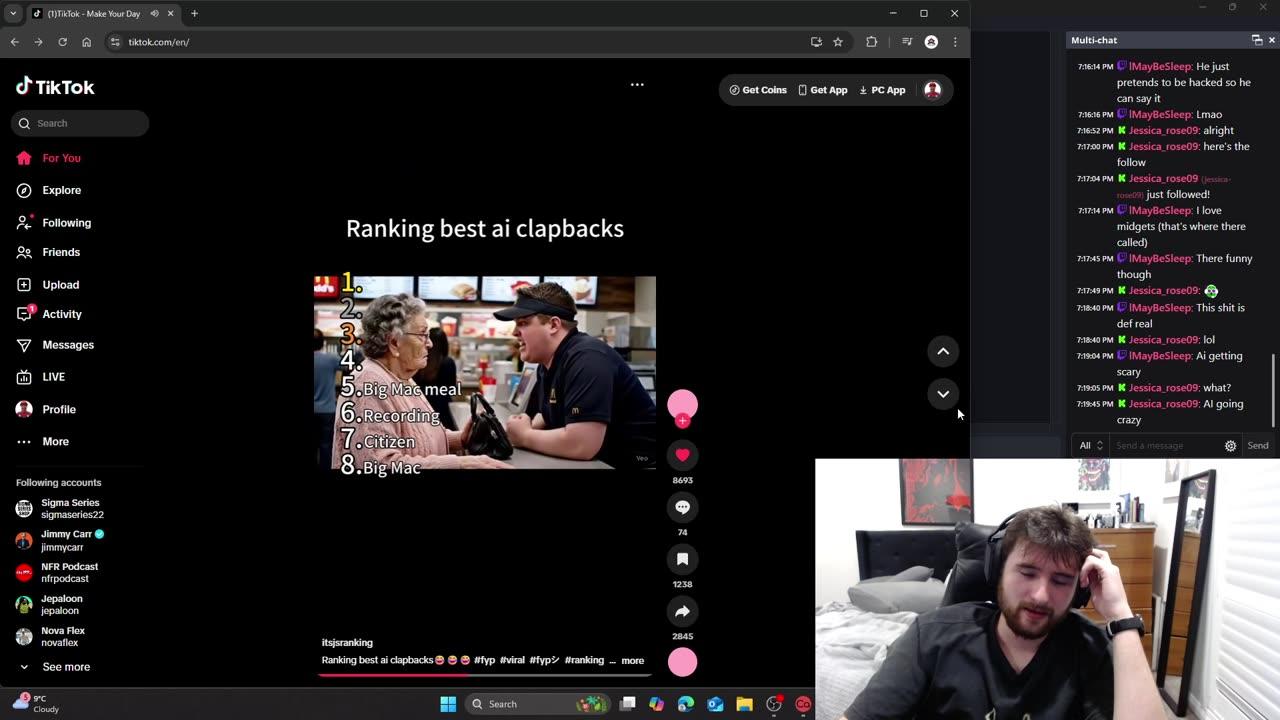The width and height of the screenshot is (1280, 720).
Task: Click the Send a message field
Action: point(1165,446)
